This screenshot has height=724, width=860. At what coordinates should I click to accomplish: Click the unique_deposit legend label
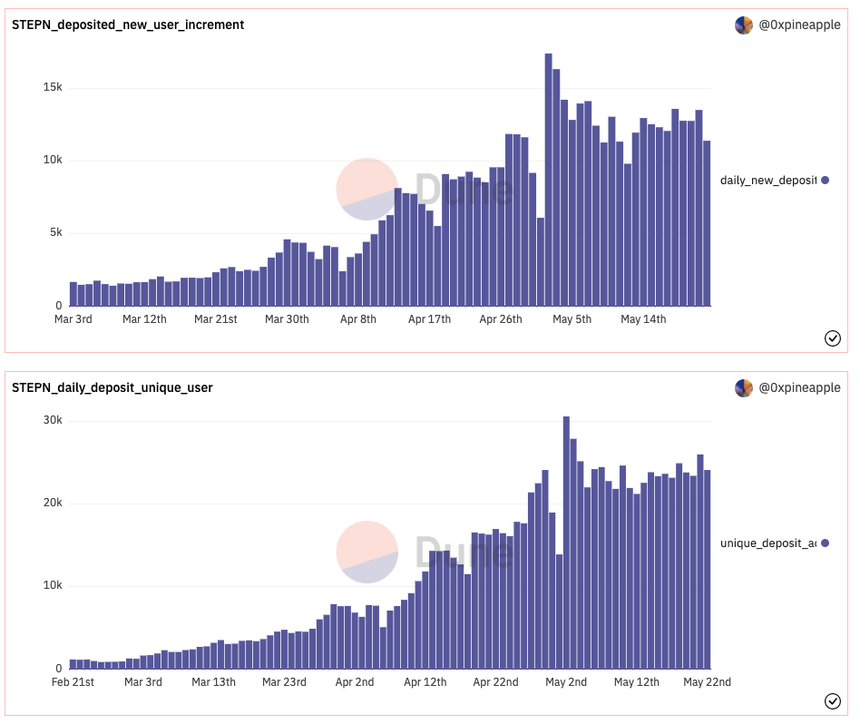pyautogui.click(x=768, y=543)
